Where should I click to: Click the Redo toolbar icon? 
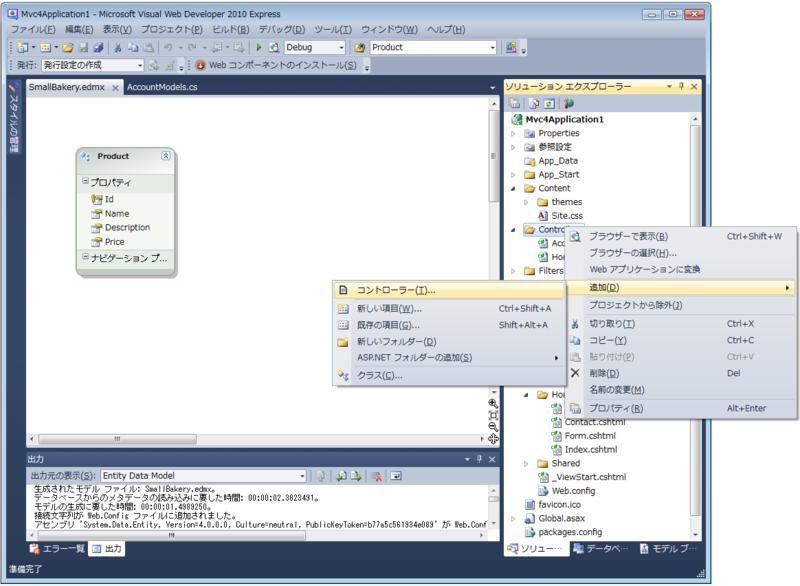point(192,47)
